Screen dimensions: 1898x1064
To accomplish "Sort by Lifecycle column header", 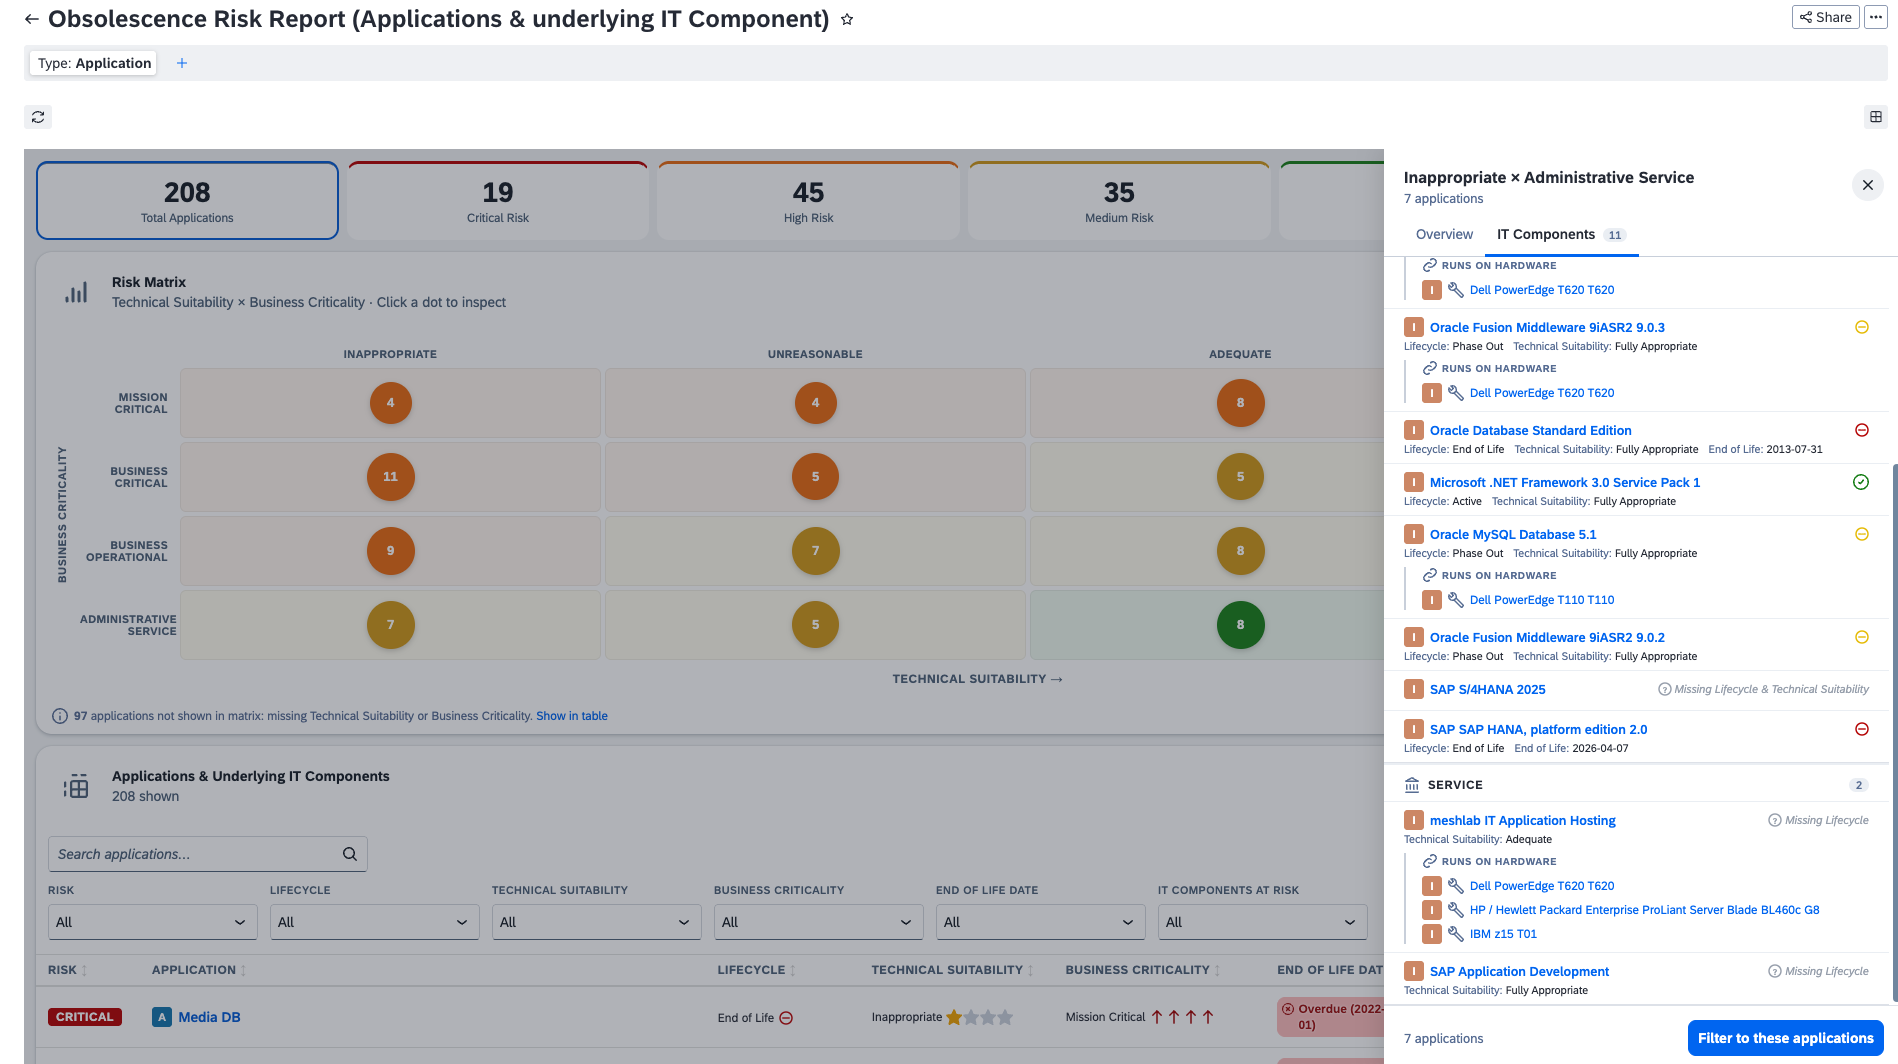I will pos(757,970).
